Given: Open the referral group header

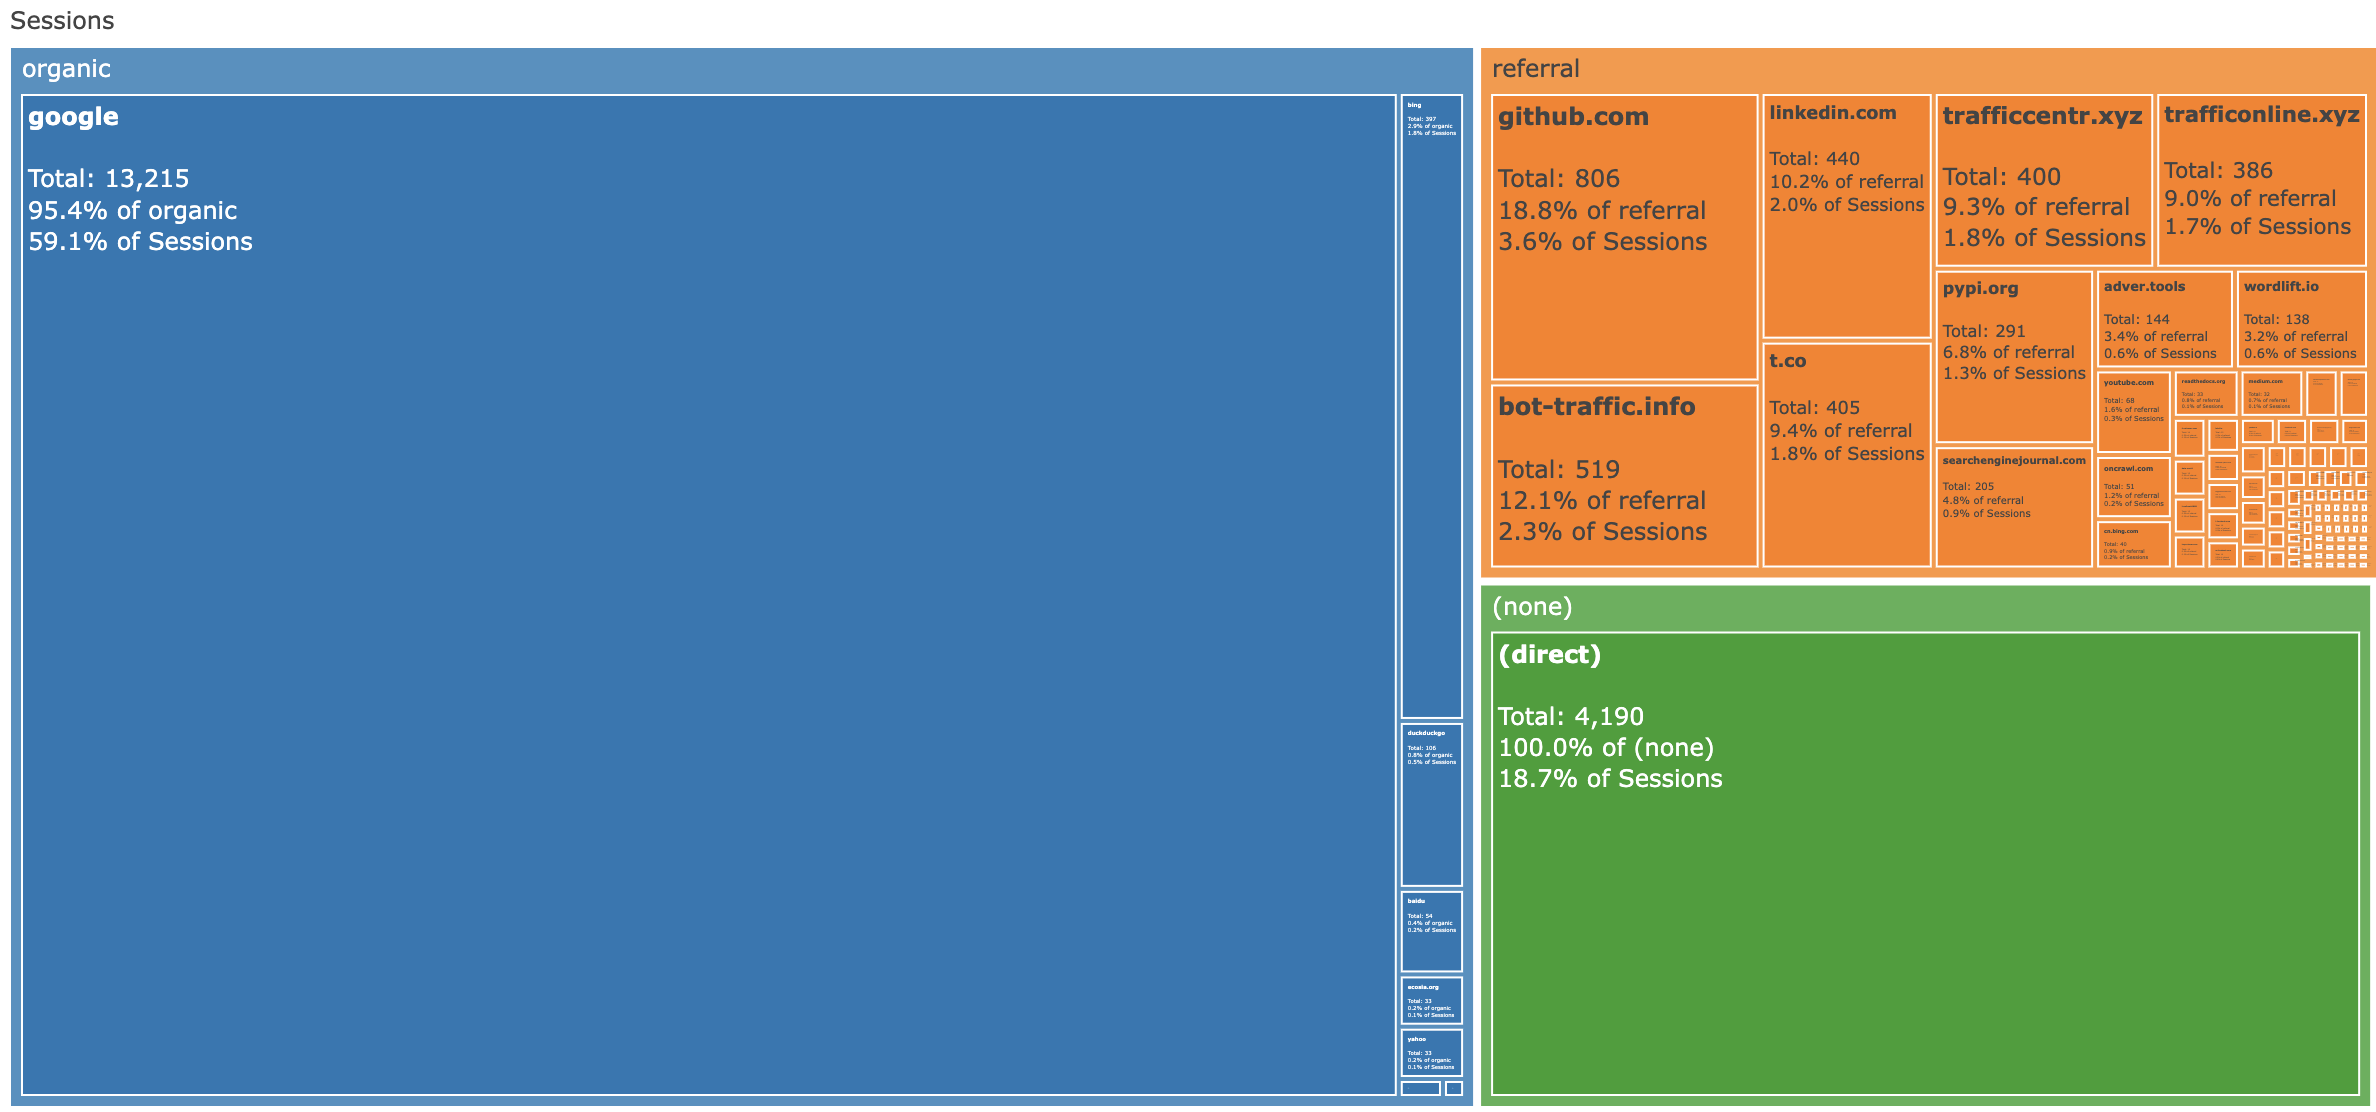Looking at the screenshot, I should point(1927,69).
